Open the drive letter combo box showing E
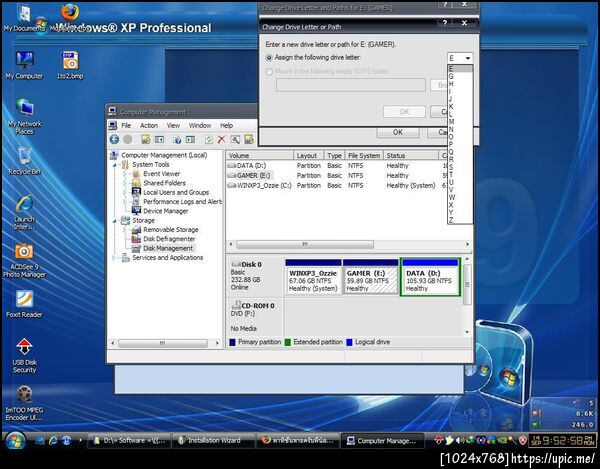The height and width of the screenshot is (469, 600). (460, 58)
